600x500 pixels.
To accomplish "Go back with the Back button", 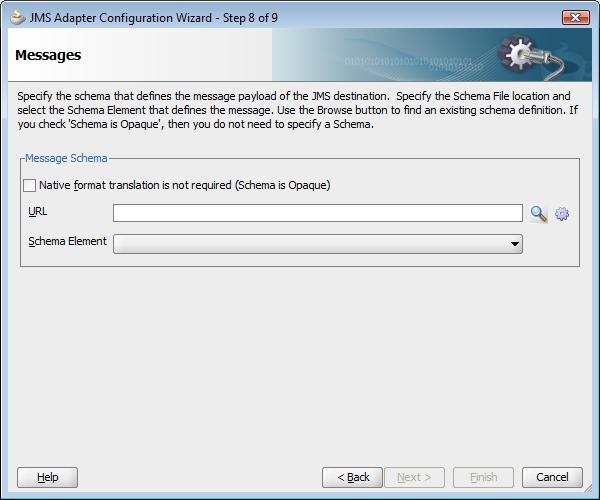I will 352,477.
